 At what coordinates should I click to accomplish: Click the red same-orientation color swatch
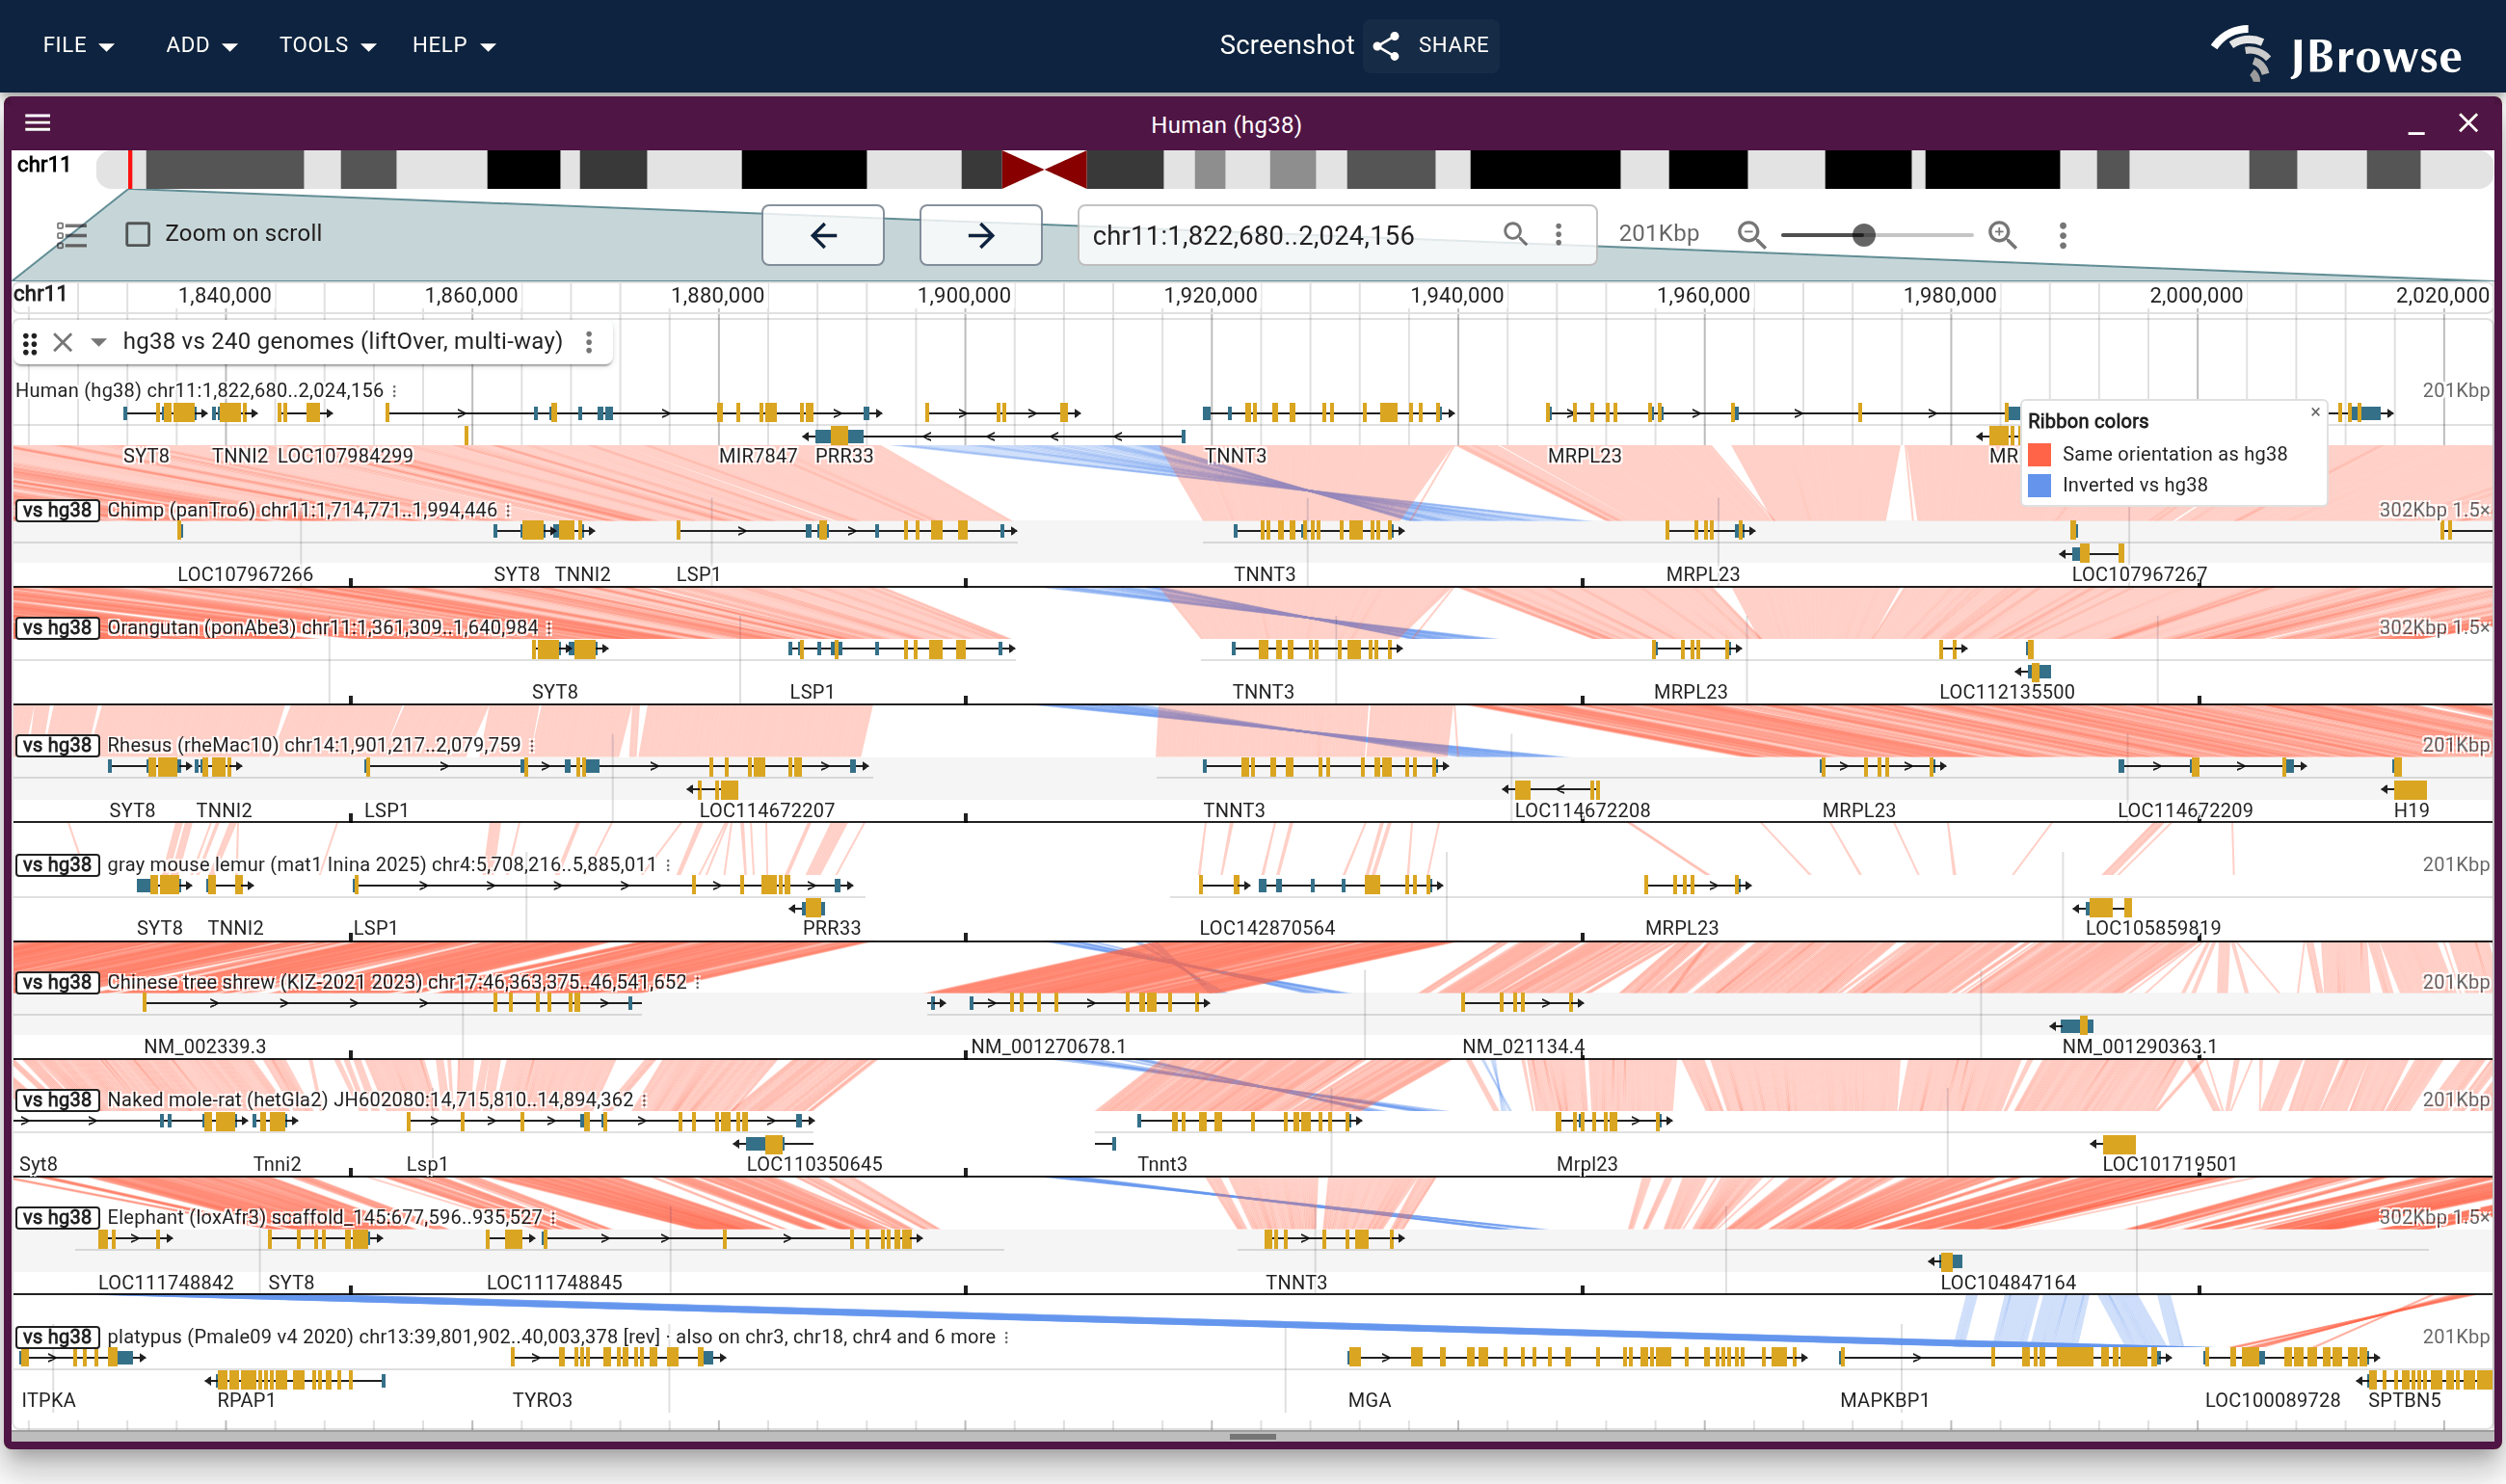point(2039,455)
